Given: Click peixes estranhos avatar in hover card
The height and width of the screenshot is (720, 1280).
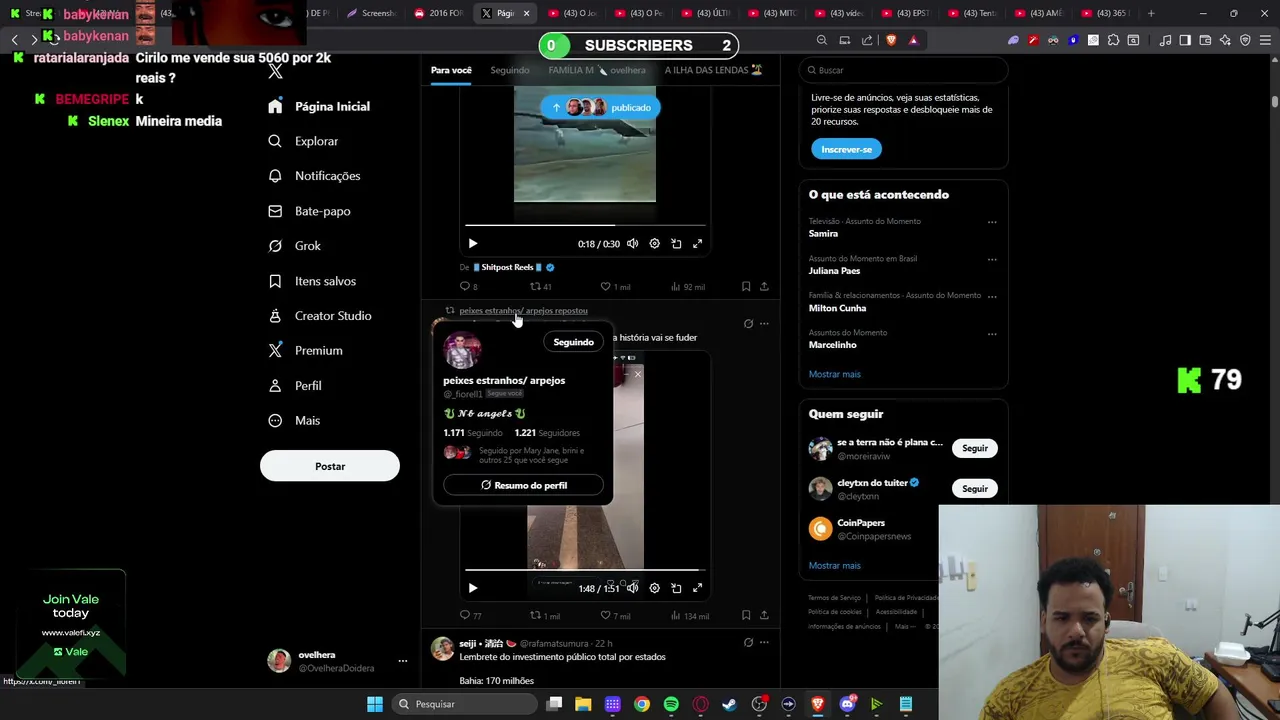Looking at the screenshot, I should pyautogui.click(x=462, y=350).
